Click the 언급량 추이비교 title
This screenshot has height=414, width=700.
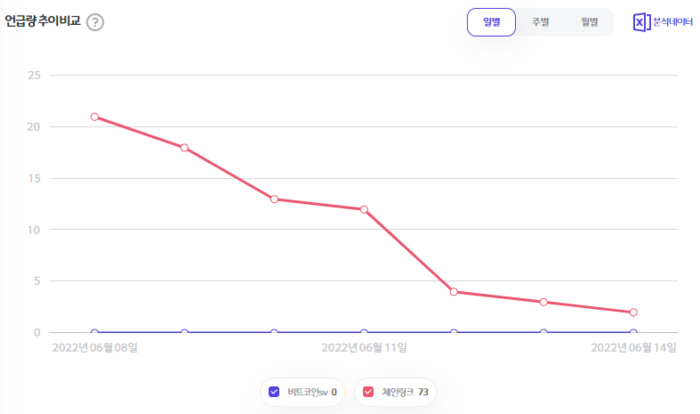42,22
